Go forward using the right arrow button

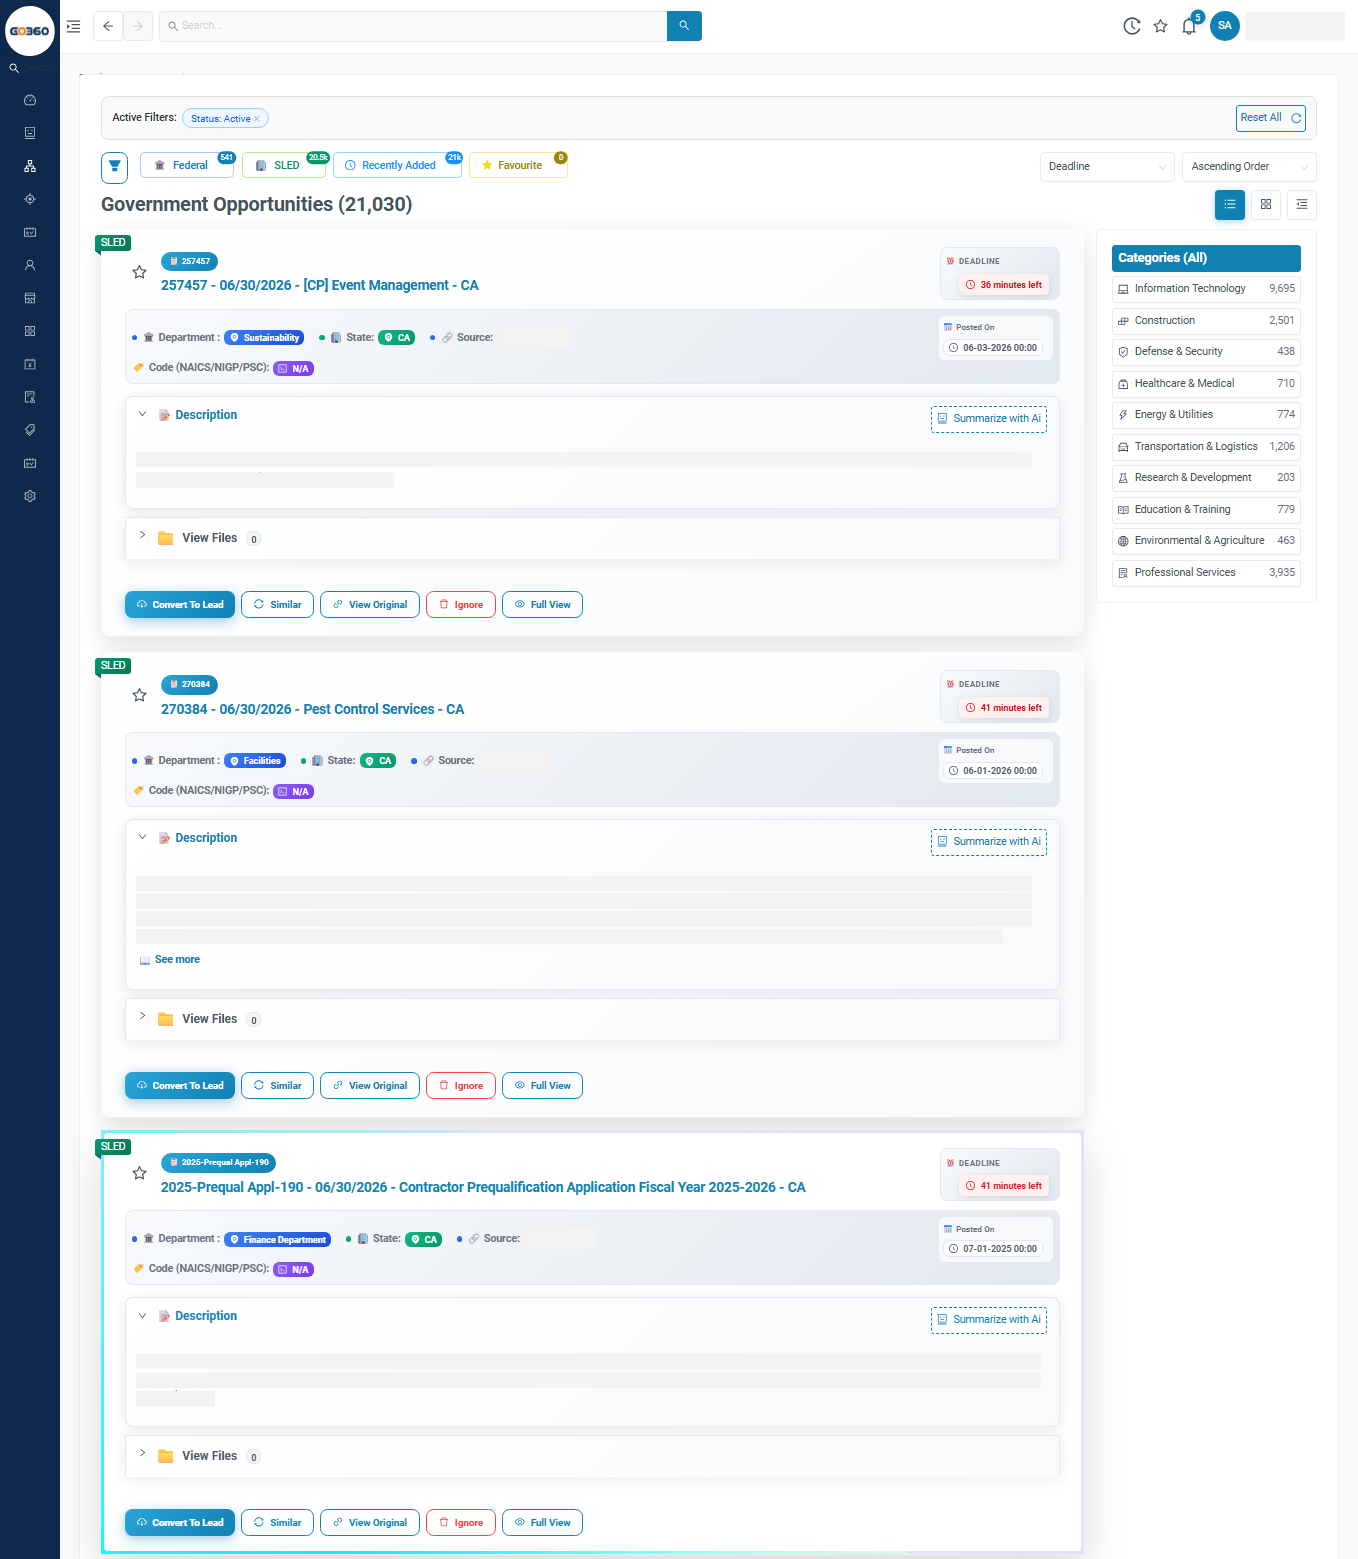point(138,26)
